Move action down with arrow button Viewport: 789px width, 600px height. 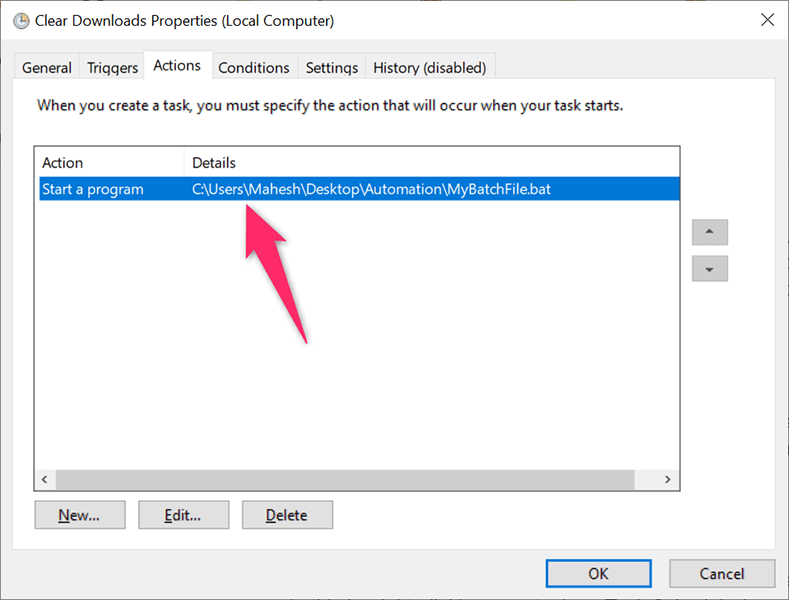(x=709, y=269)
